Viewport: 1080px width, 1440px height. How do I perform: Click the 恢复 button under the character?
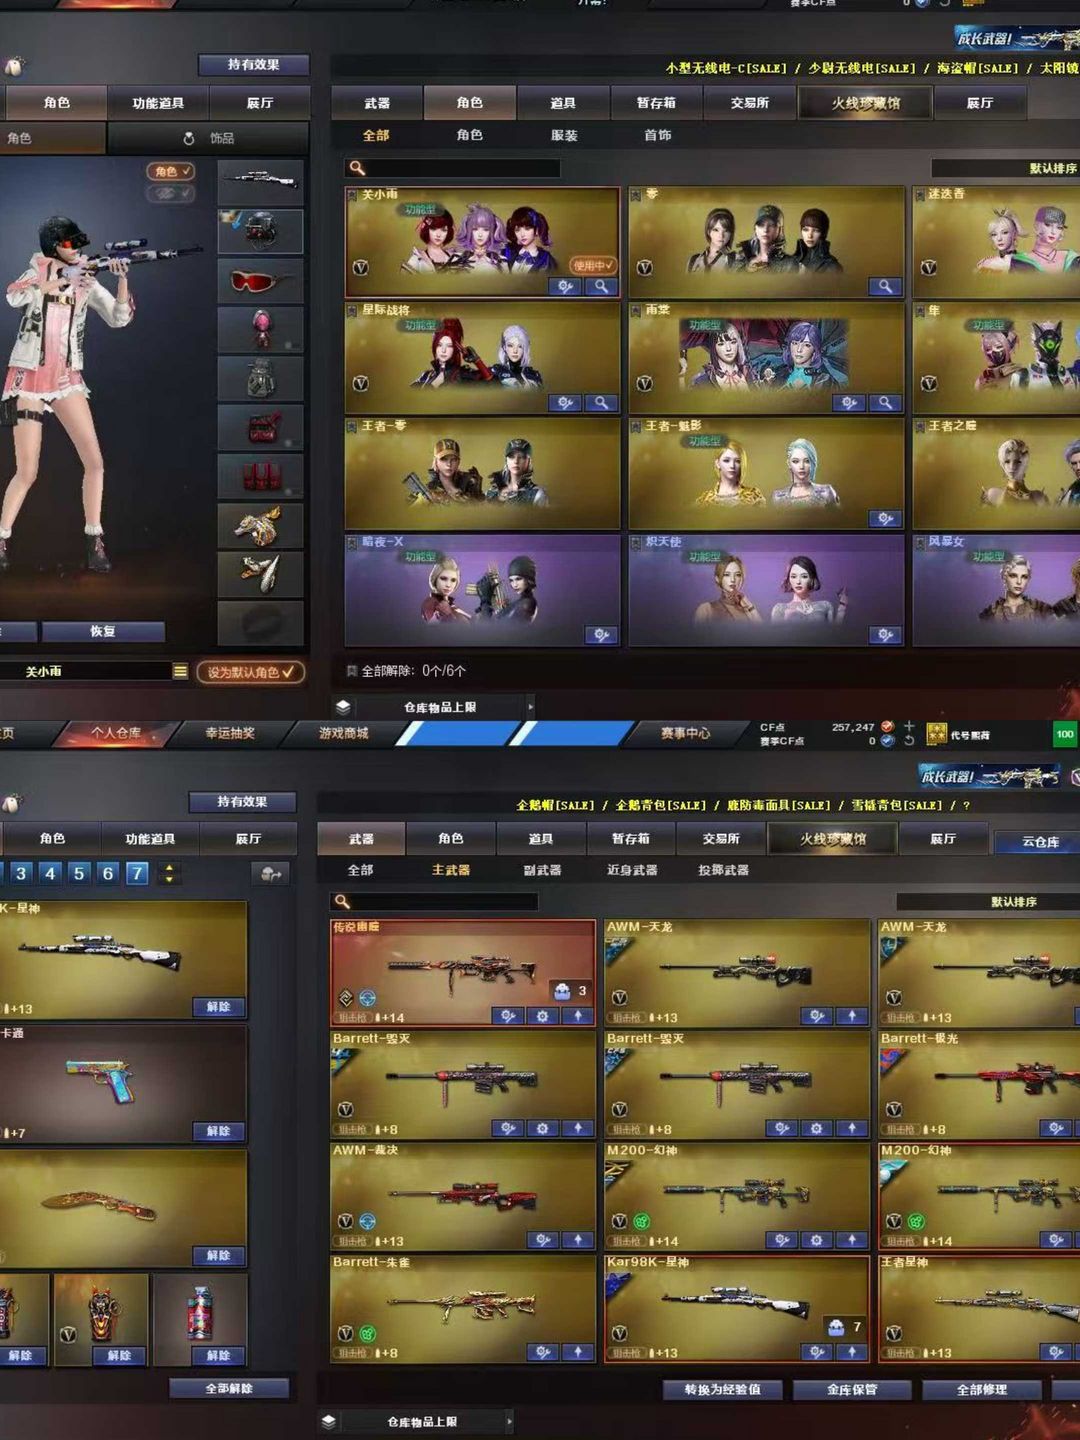tap(103, 631)
